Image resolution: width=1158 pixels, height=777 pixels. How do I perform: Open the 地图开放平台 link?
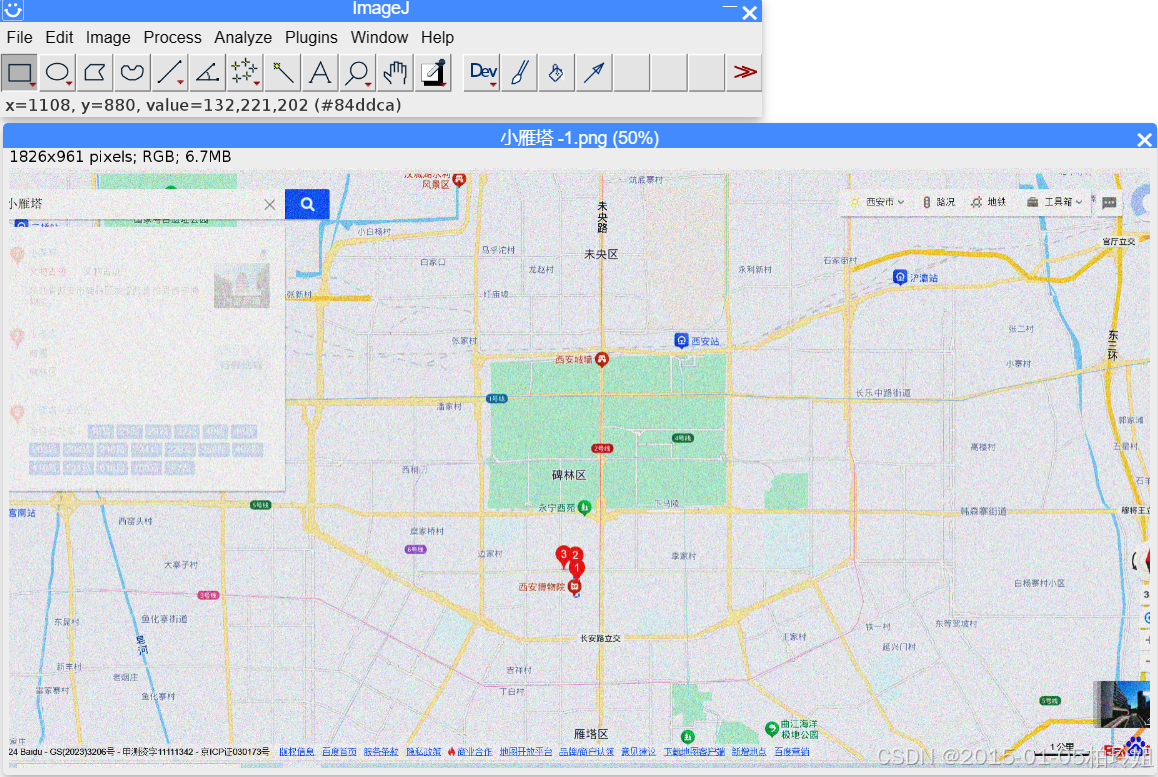[x=526, y=752]
